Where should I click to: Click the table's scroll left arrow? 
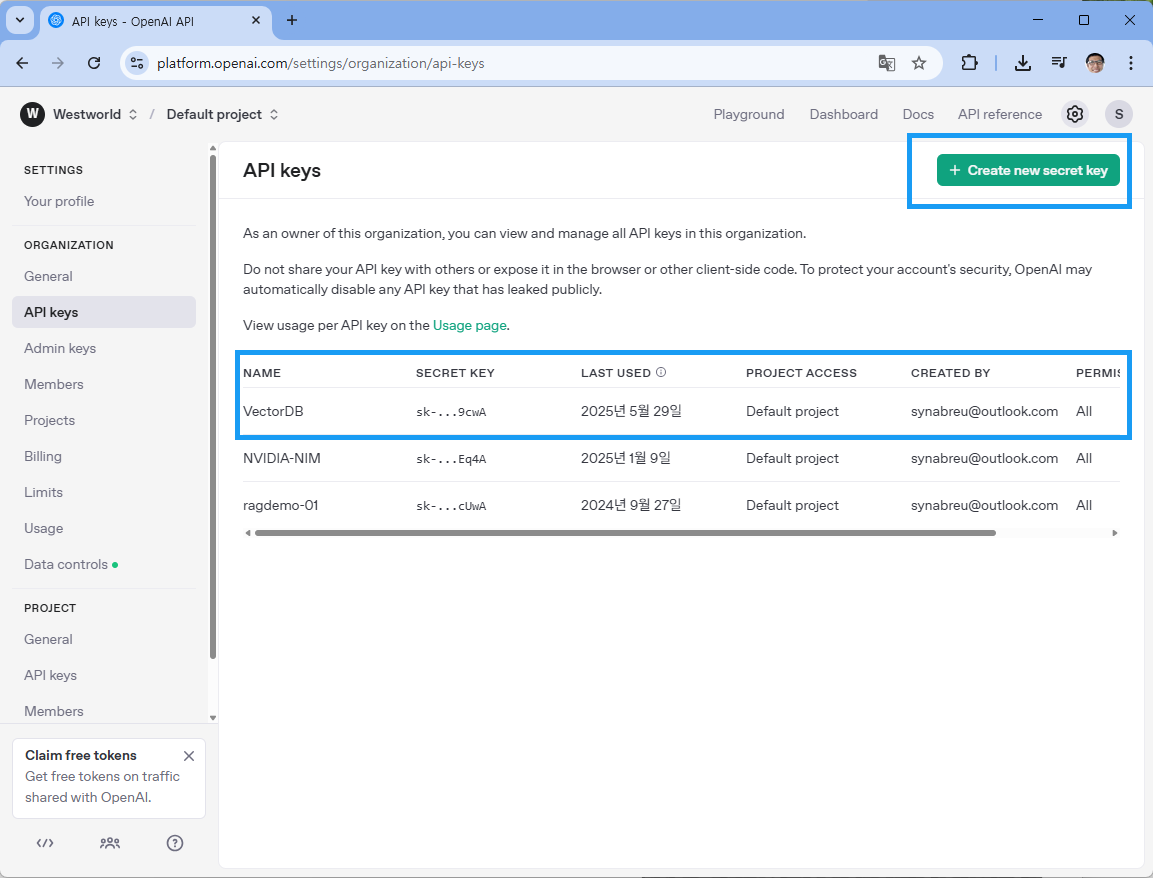coord(248,533)
